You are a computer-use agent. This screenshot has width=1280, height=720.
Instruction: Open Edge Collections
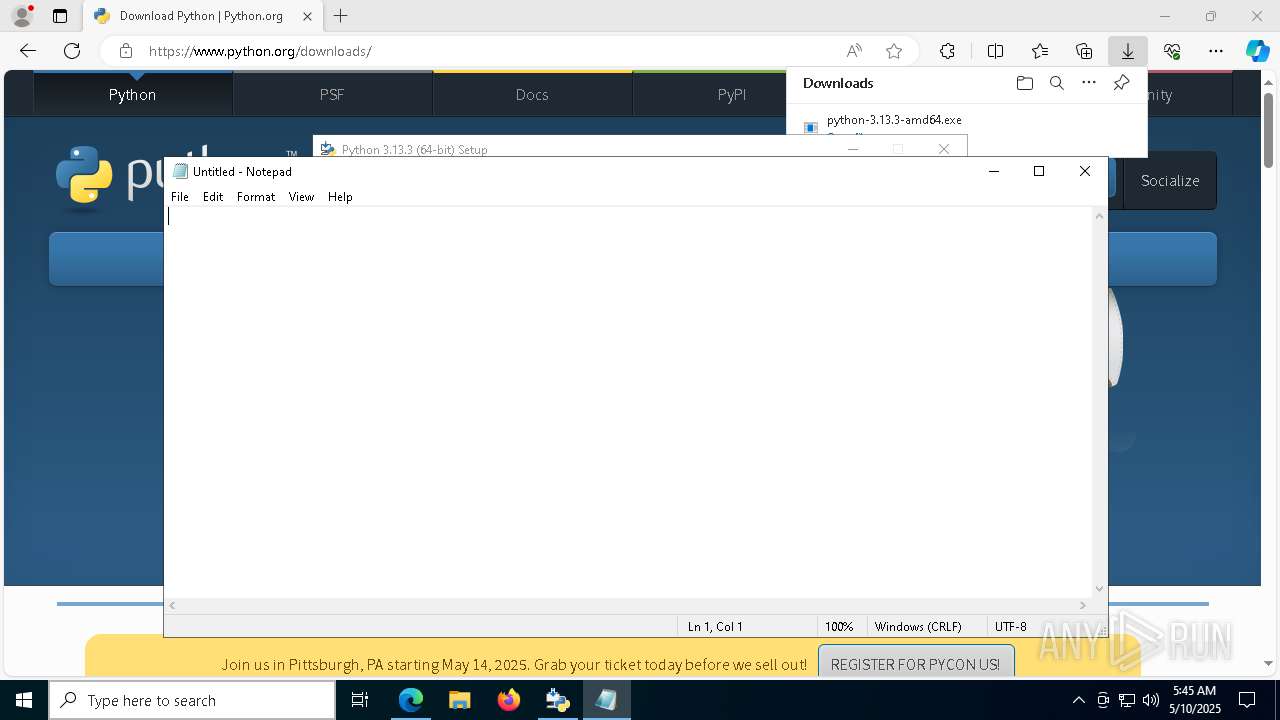tap(1084, 51)
